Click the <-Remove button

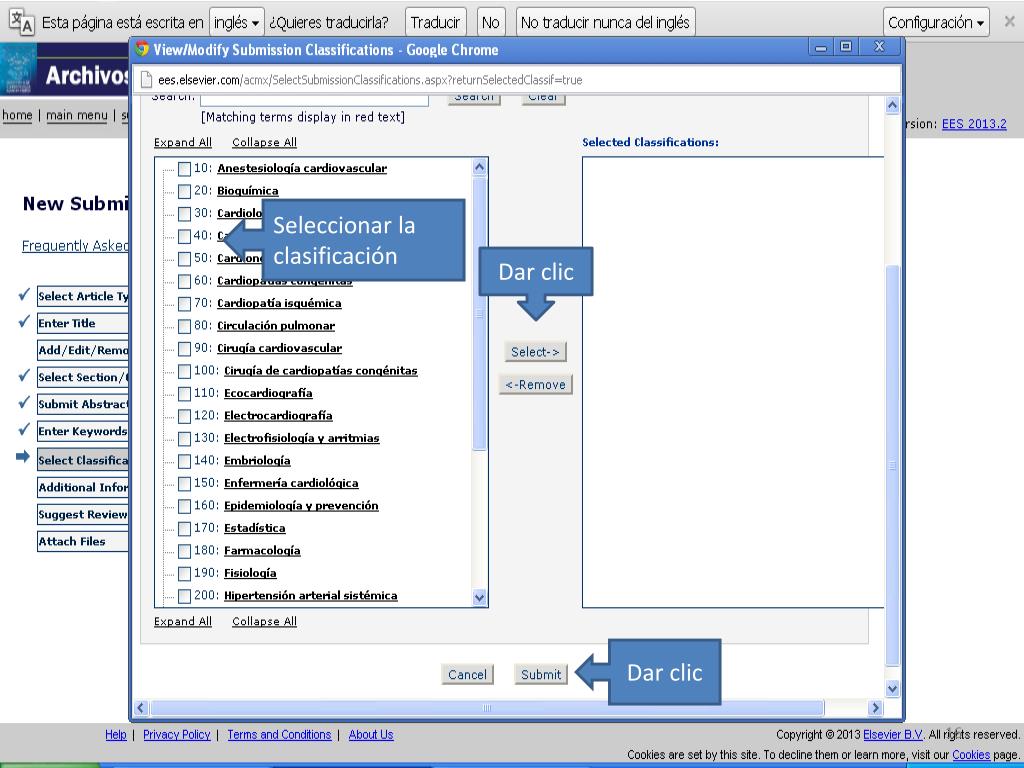tap(536, 385)
